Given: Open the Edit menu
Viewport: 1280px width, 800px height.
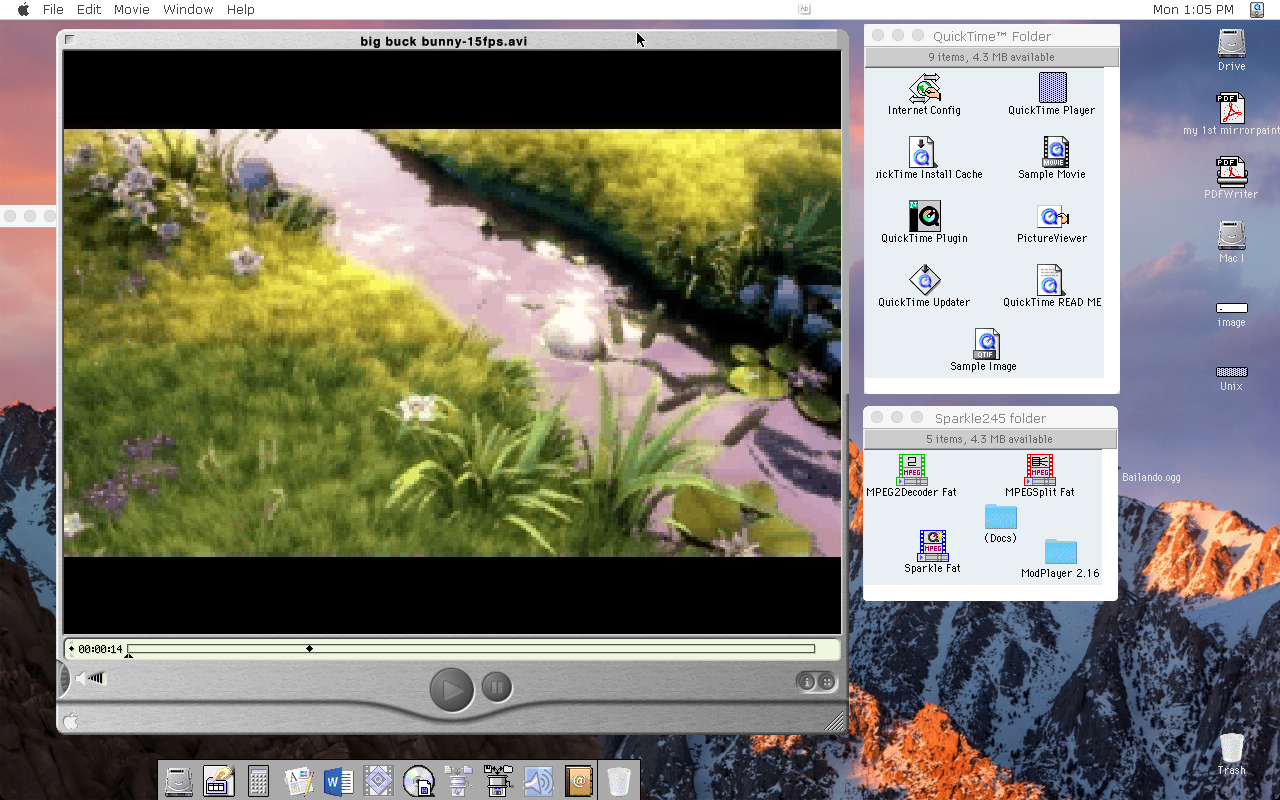Looking at the screenshot, I should coord(89,9).
